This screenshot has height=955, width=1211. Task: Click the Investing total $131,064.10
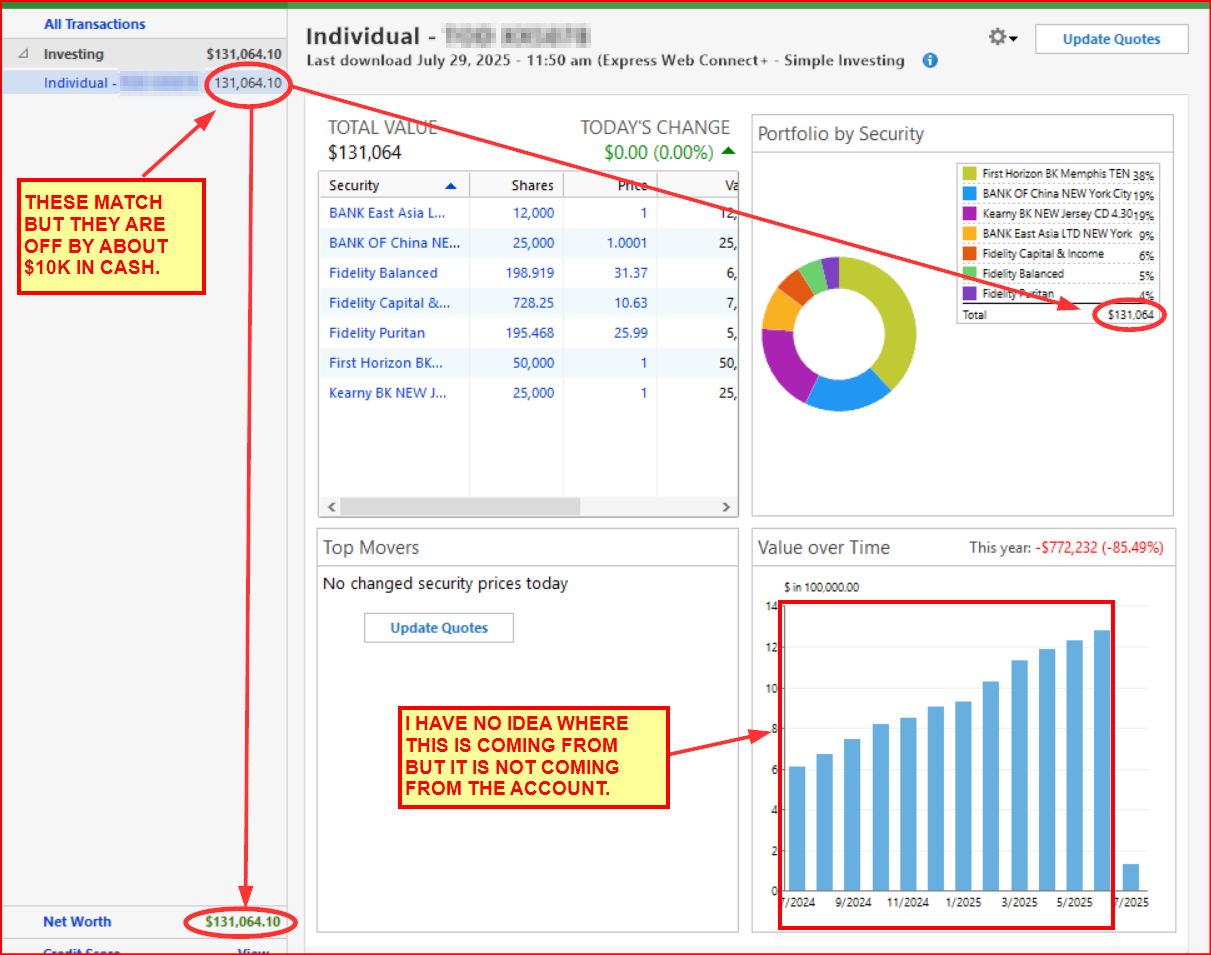[243, 54]
